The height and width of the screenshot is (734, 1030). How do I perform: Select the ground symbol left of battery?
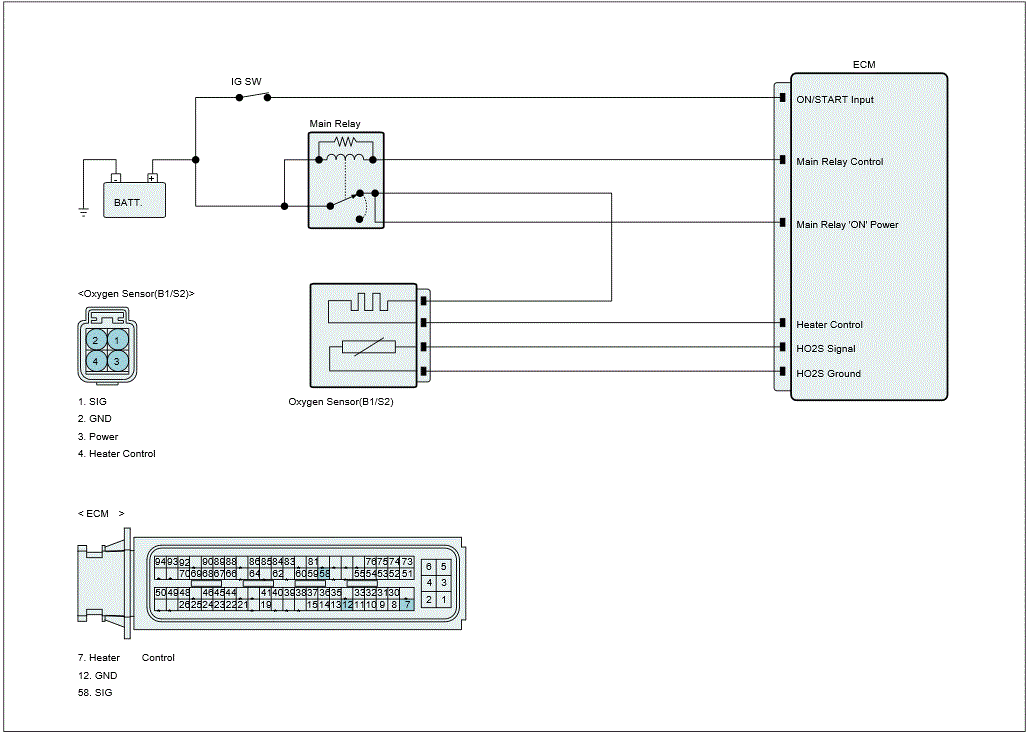[84, 211]
